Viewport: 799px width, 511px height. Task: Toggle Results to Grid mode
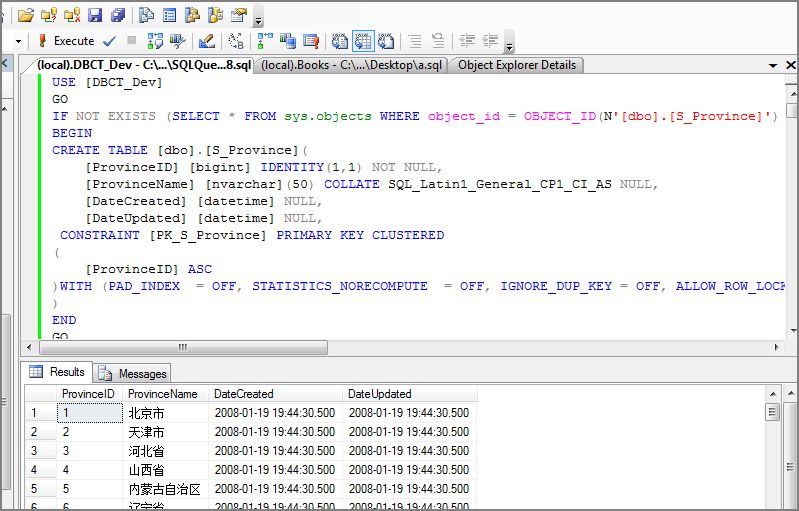point(363,41)
